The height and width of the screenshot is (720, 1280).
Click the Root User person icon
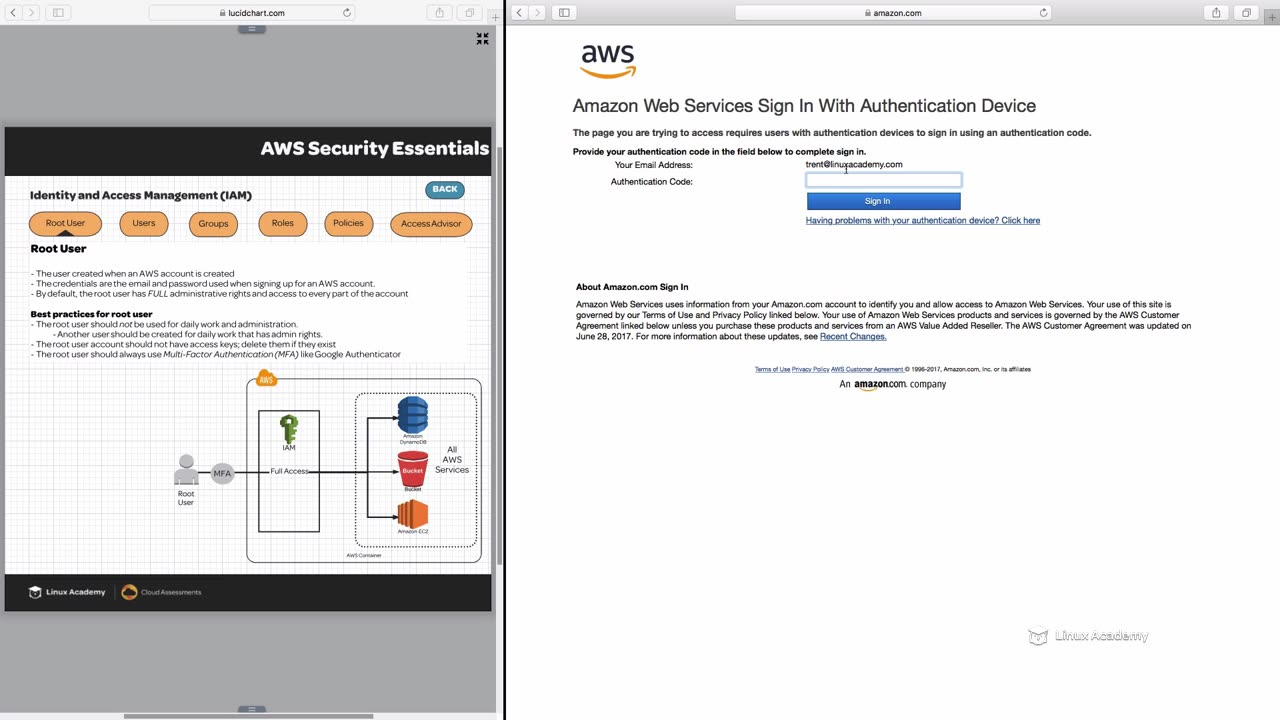pyautogui.click(x=186, y=470)
